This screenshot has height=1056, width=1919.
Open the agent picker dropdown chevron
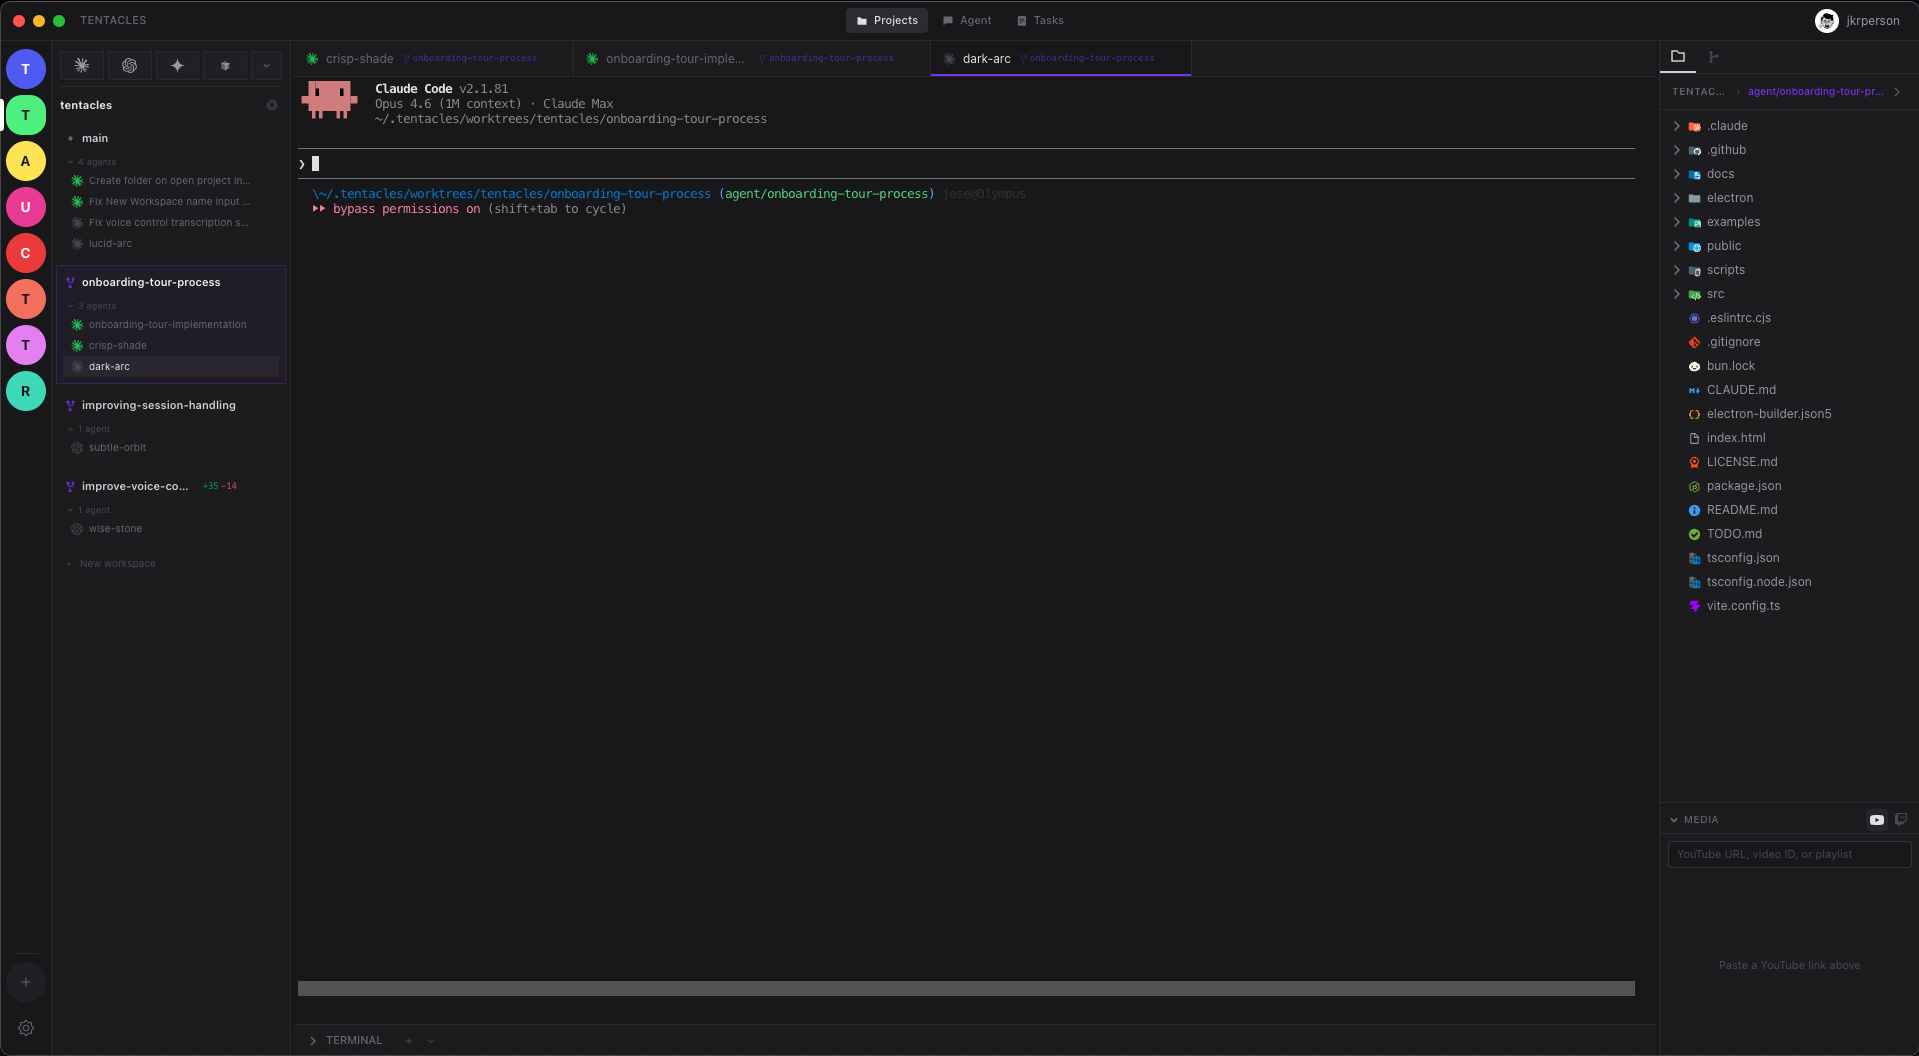point(265,66)
